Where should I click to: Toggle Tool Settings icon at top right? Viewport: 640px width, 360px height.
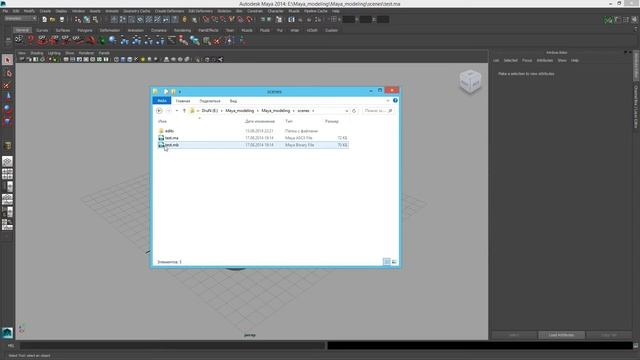click(626, 19)
